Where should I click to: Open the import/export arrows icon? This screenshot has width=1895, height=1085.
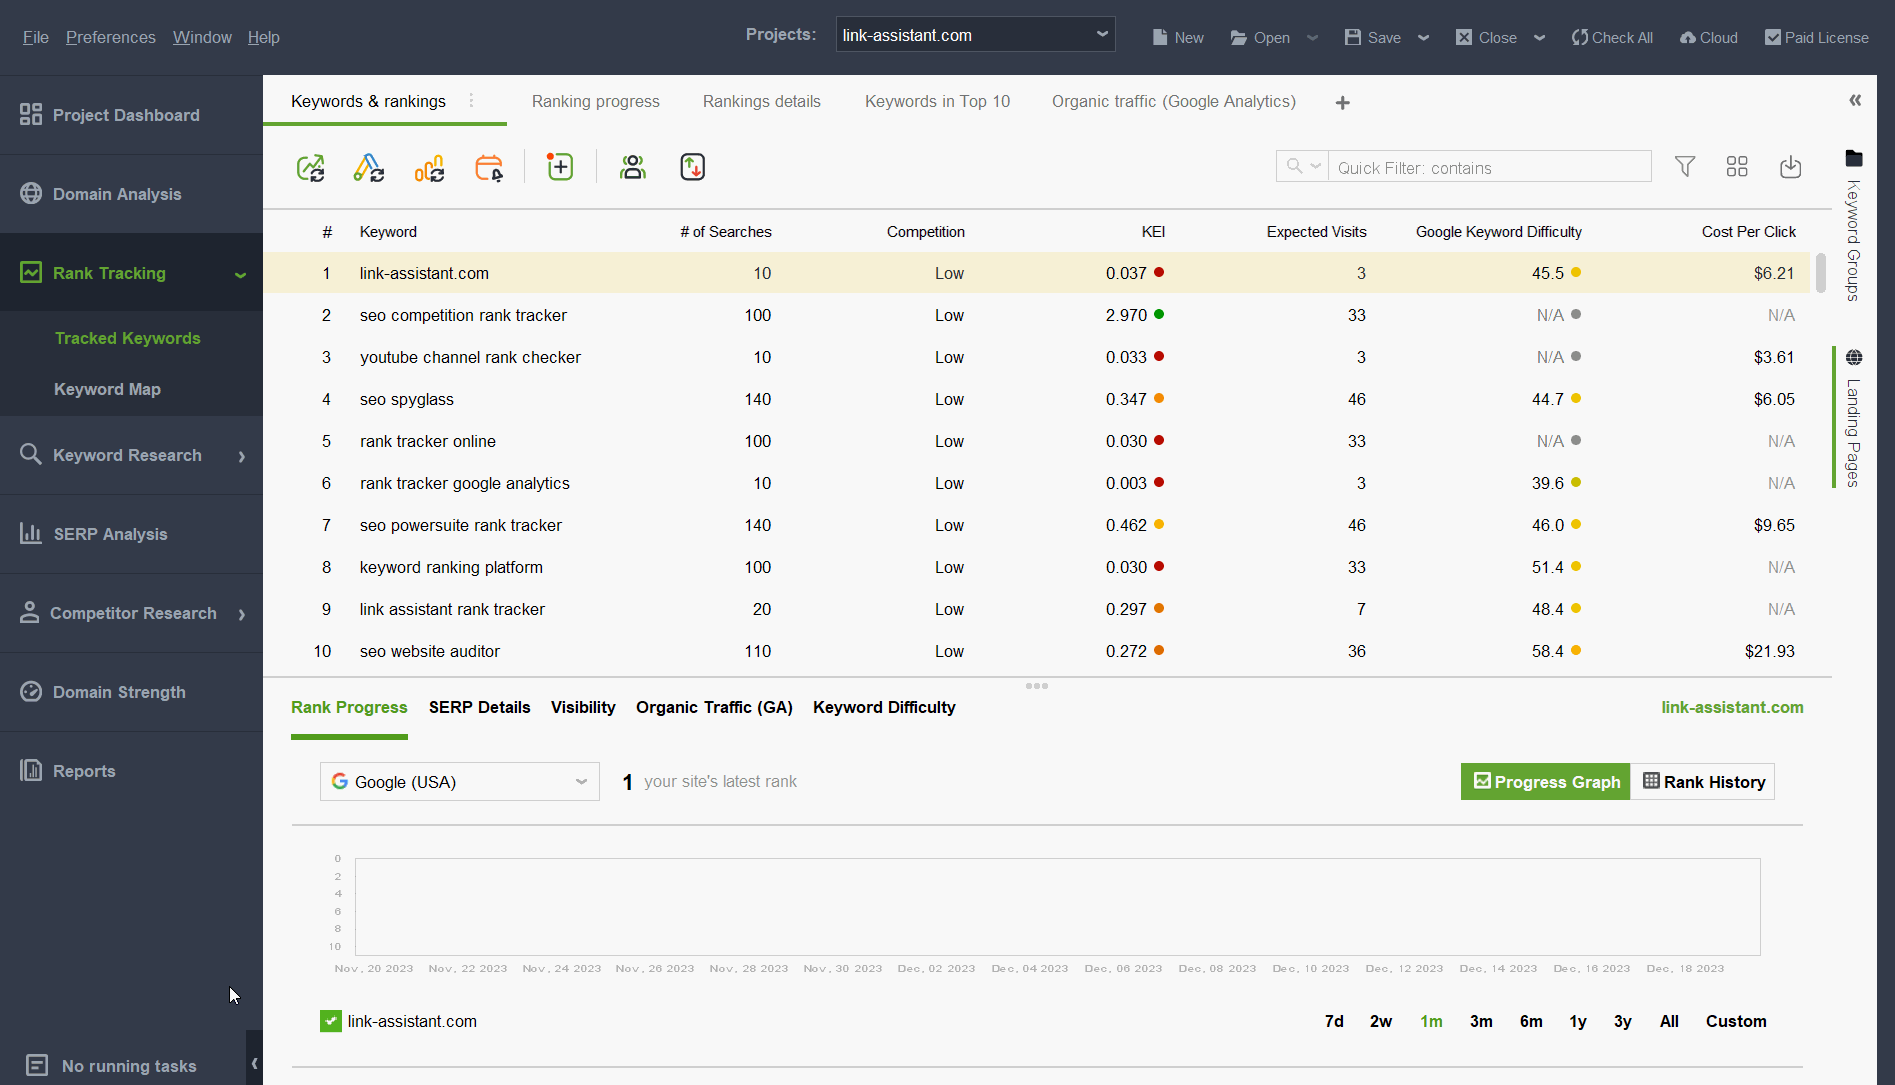[x=692, y=167]
